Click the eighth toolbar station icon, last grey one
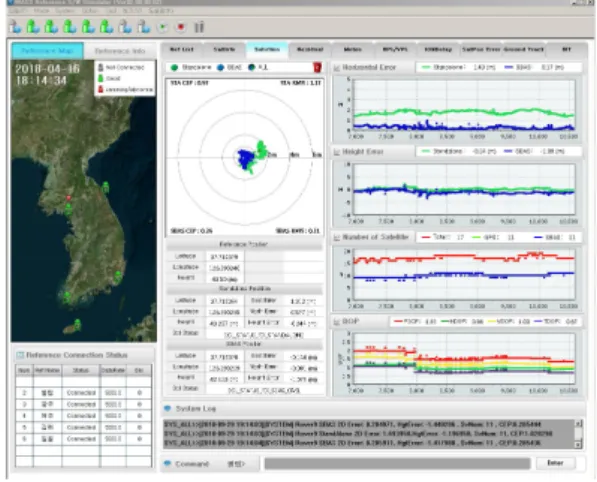Viewport: 597px width, 482px height. pos(144,27)
